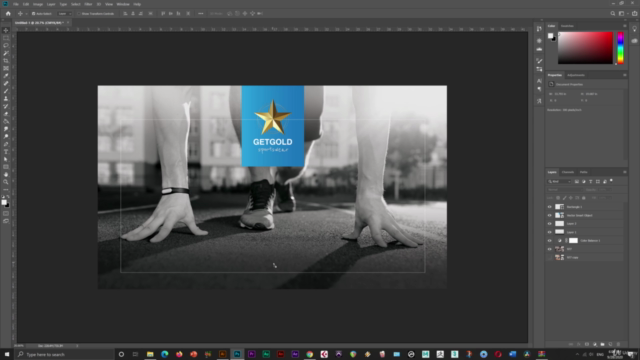The height and width of the screenshot is (360, 640).
Task: Open the Filter menu
Action: (x=88, y=4)
